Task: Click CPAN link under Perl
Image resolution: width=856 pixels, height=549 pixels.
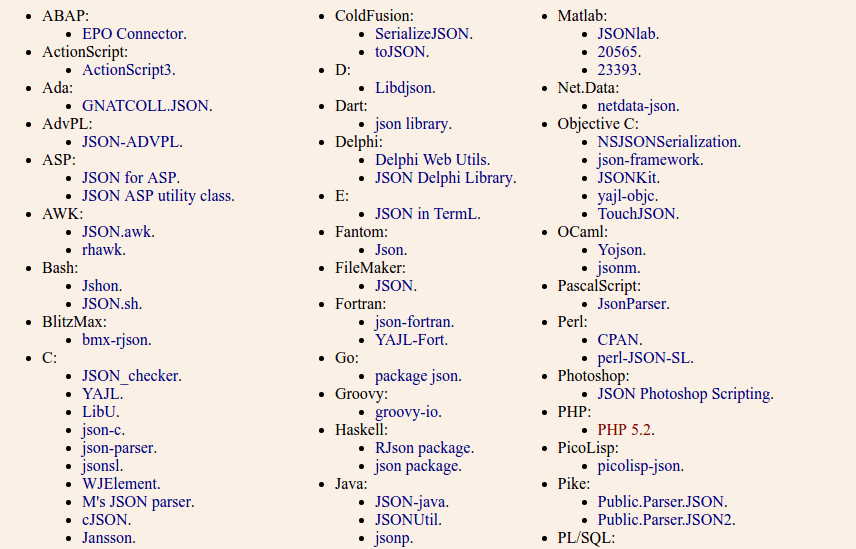Action: (619, 340)
